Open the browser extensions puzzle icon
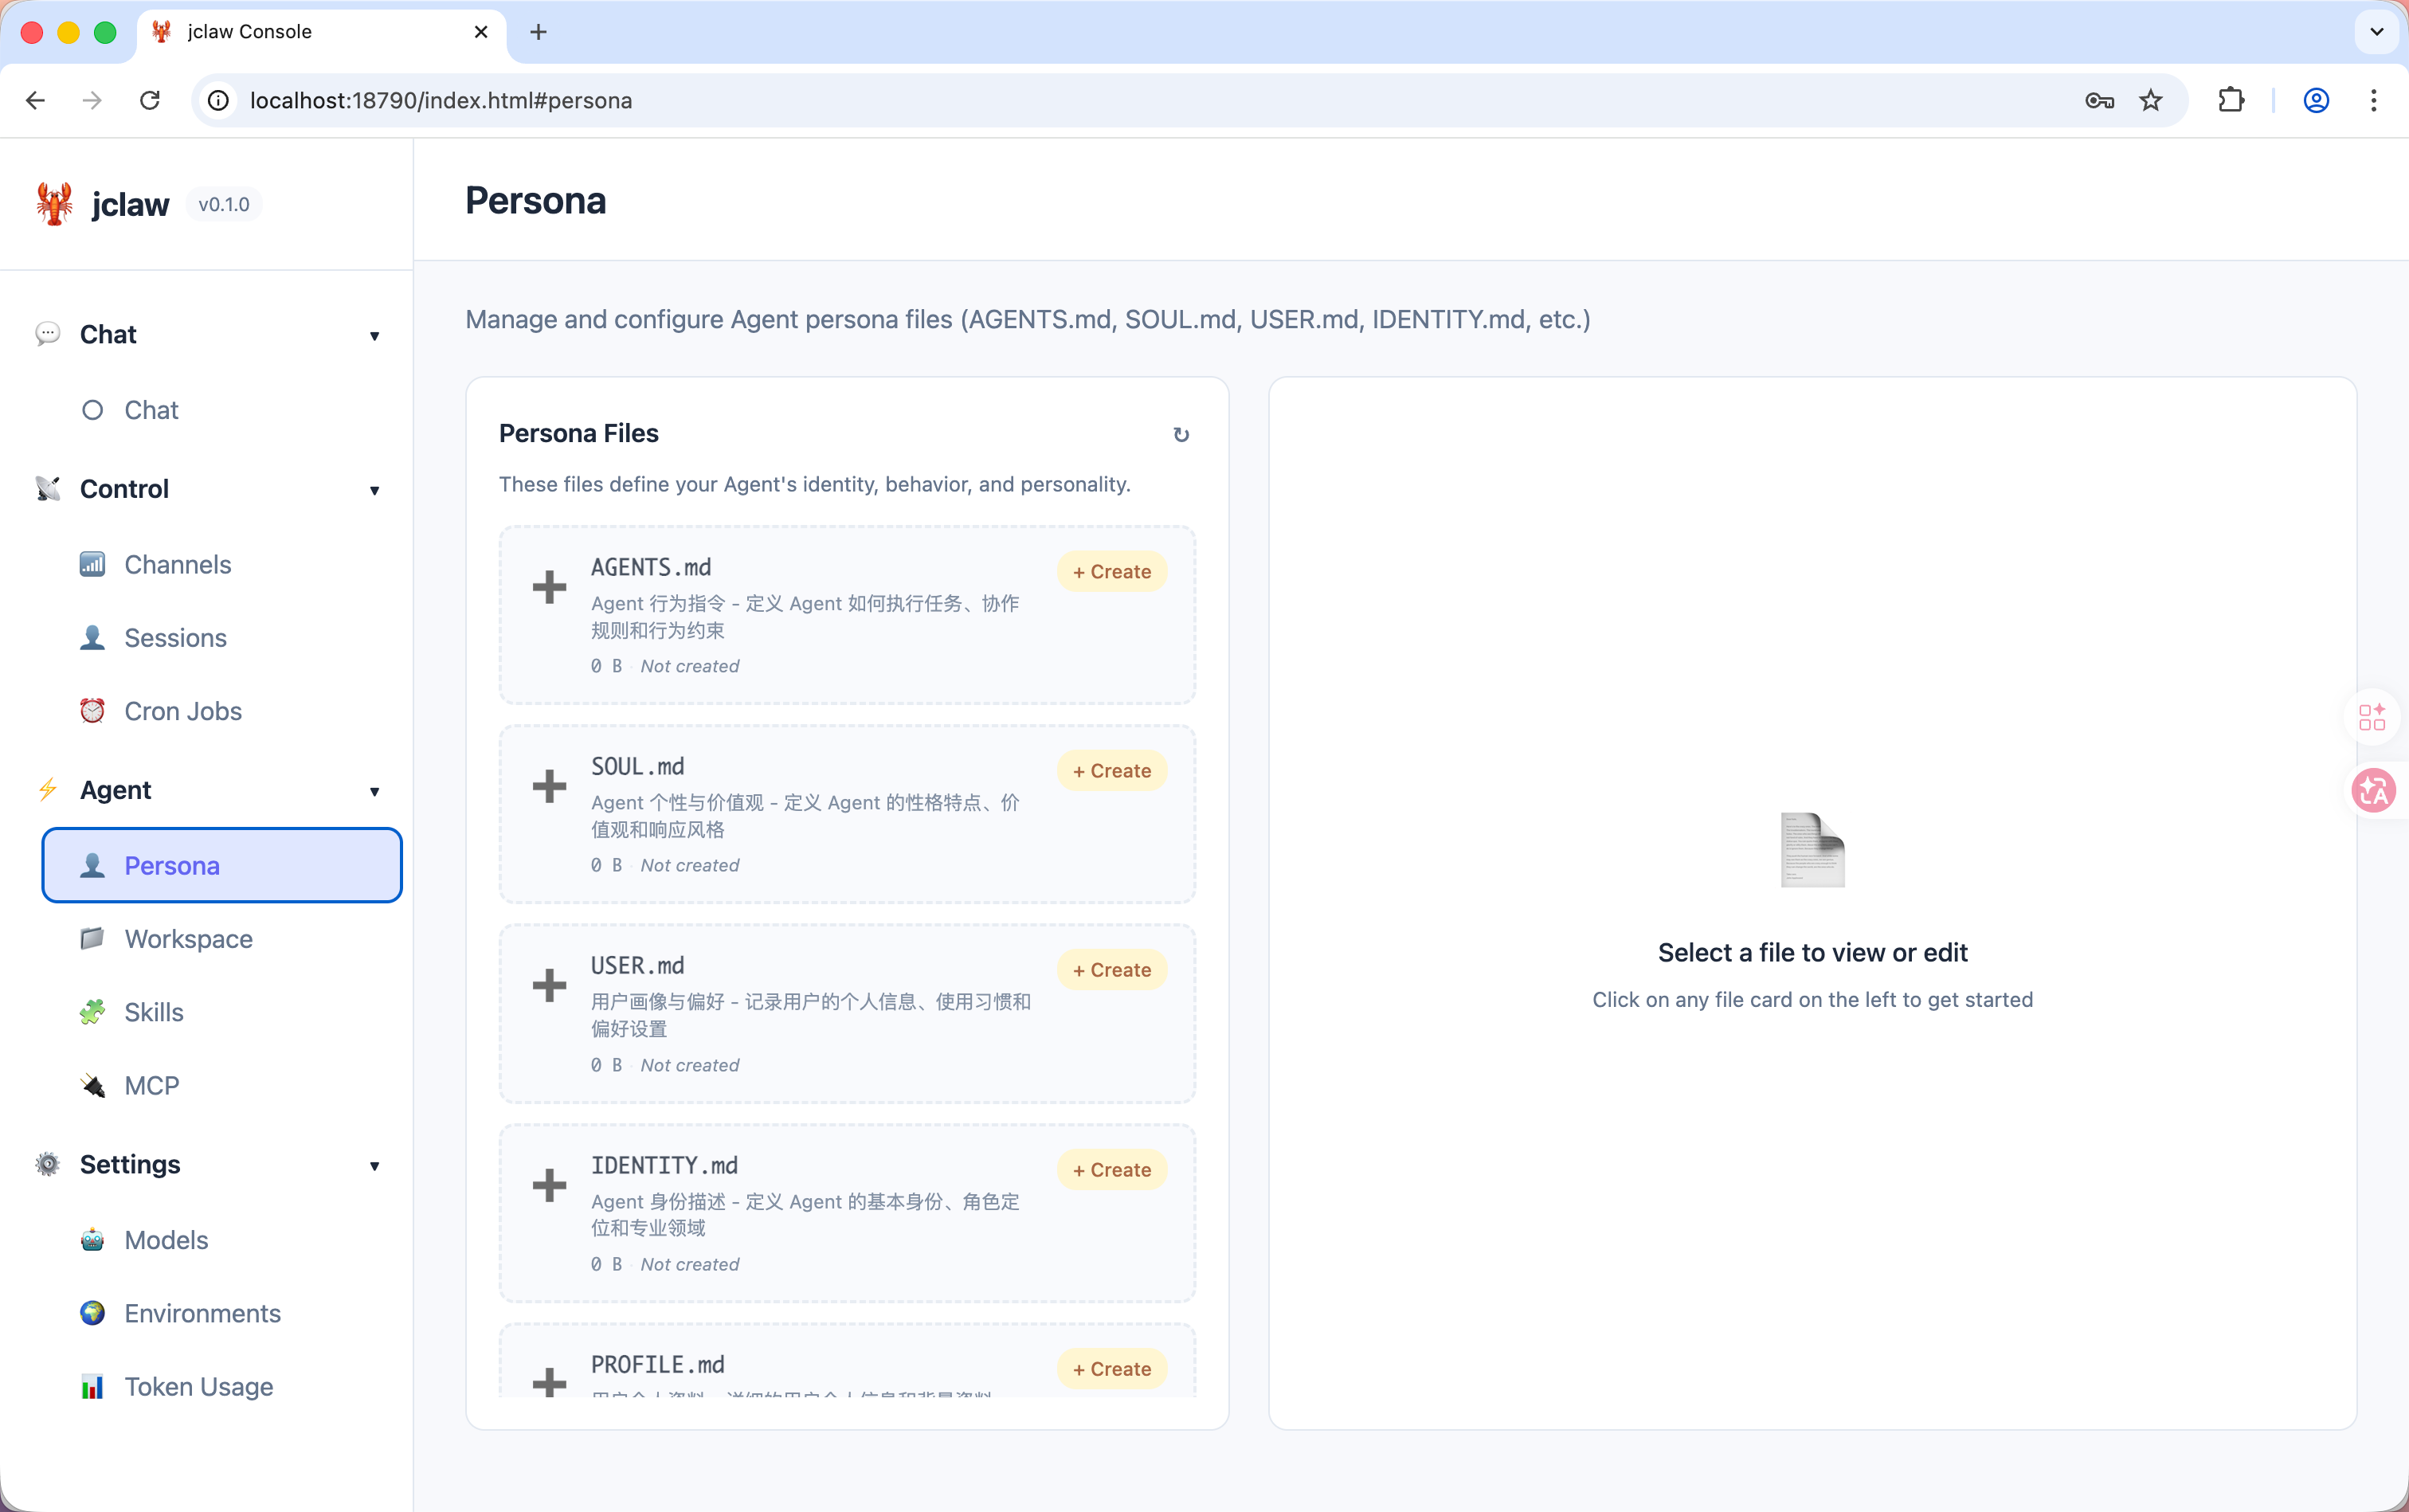 [2231, 100]
